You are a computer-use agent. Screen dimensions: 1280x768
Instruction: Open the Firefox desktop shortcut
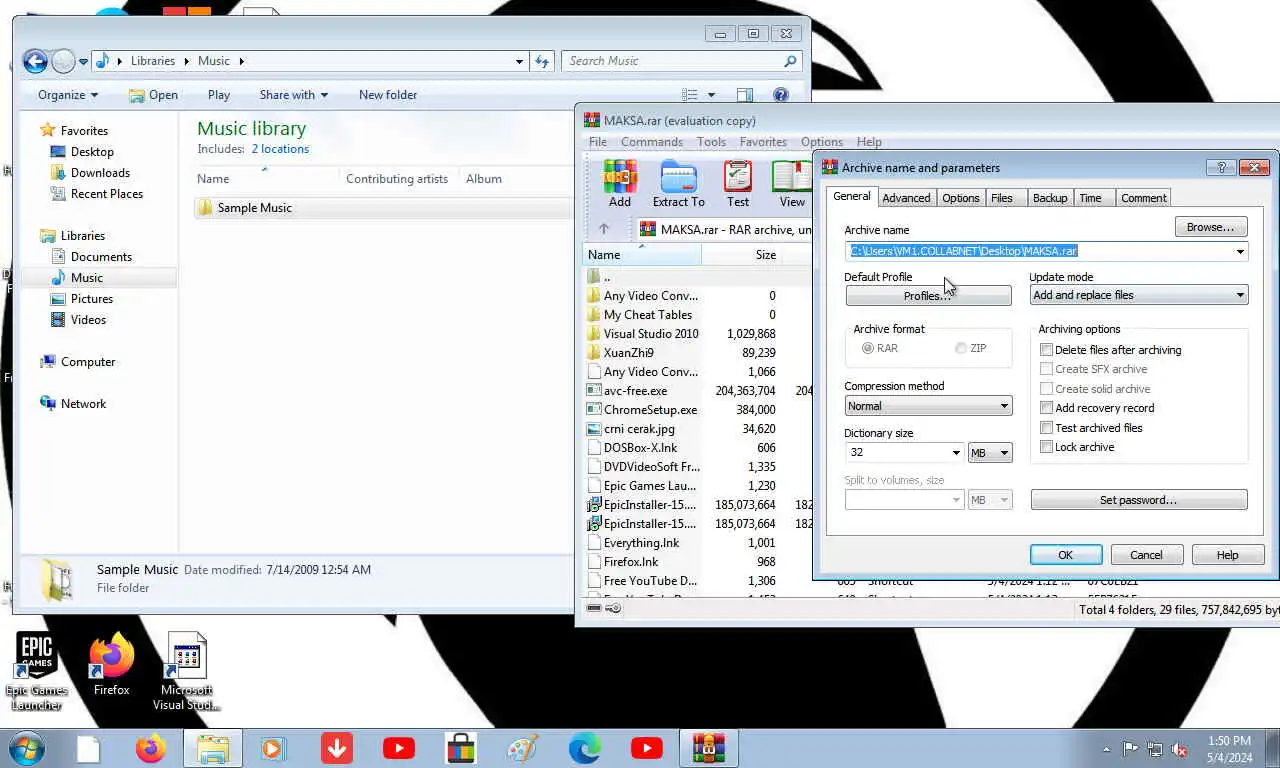point(112,664)
